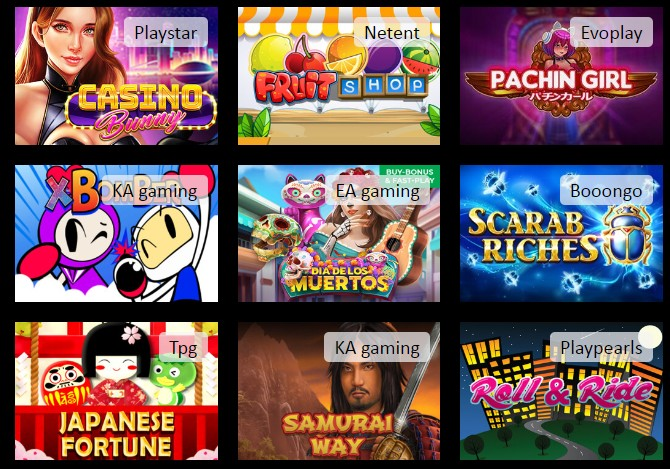Click the Playpearls provider tag
Viewport: 670px width, 469px height.
click(601, 348)
